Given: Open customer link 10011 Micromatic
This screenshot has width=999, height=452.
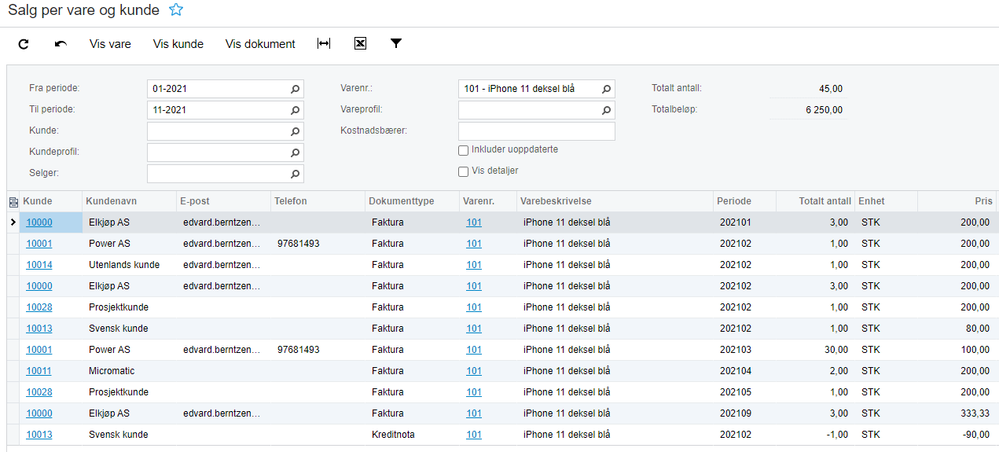Looking at the screenshot, I should pos(39,370).
